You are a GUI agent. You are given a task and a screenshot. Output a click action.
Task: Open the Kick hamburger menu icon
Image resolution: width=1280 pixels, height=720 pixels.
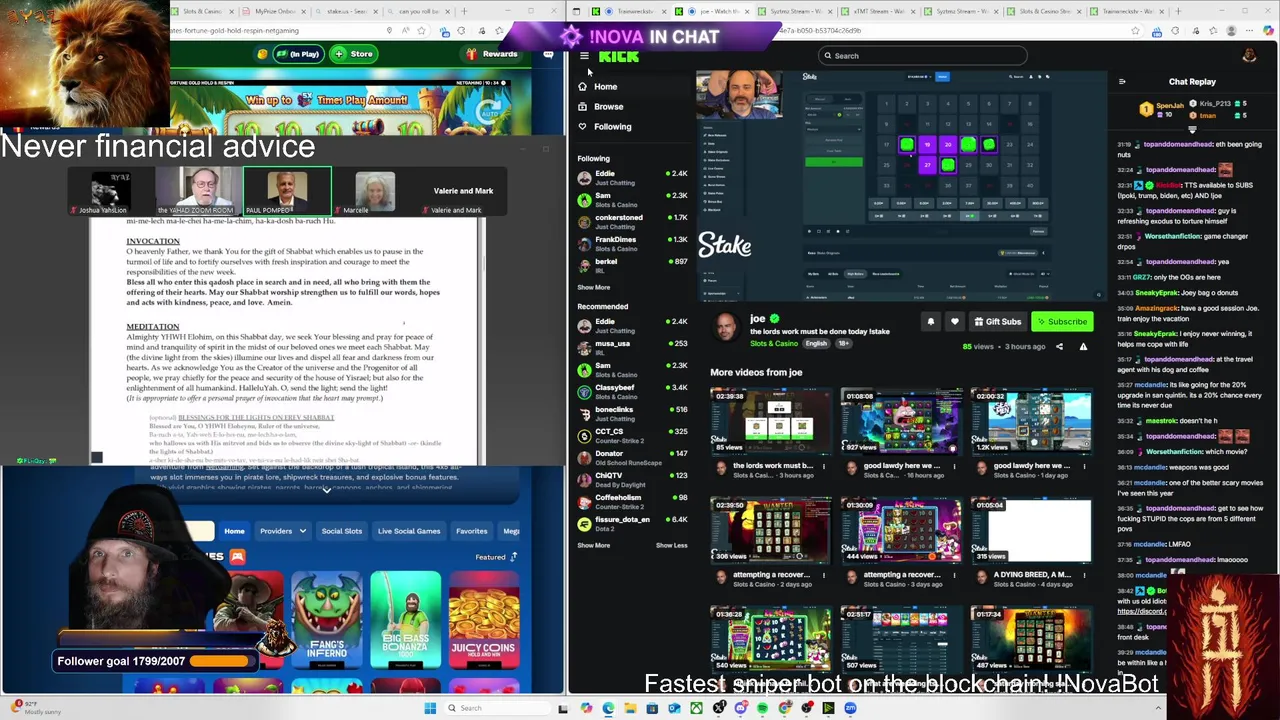point(584,56)
